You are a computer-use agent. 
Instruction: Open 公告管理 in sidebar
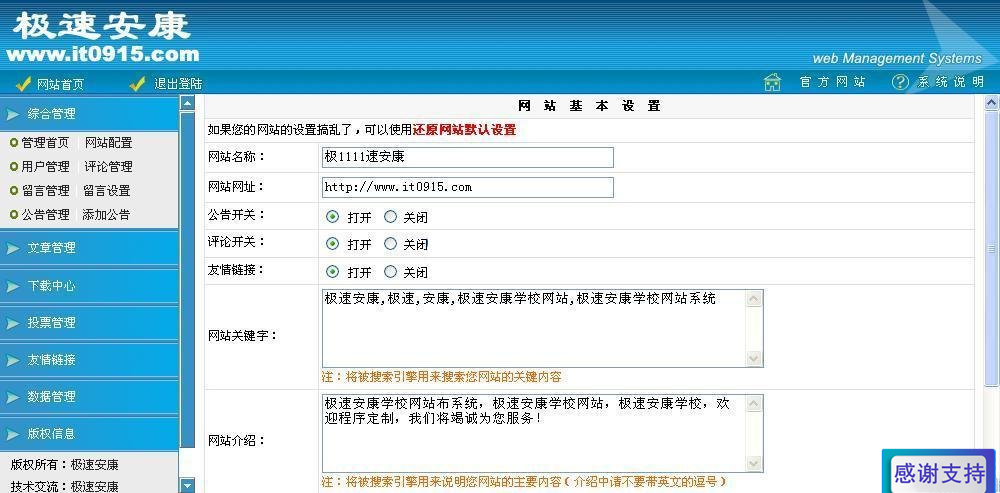pyautogui.click(x=45, y=215)
